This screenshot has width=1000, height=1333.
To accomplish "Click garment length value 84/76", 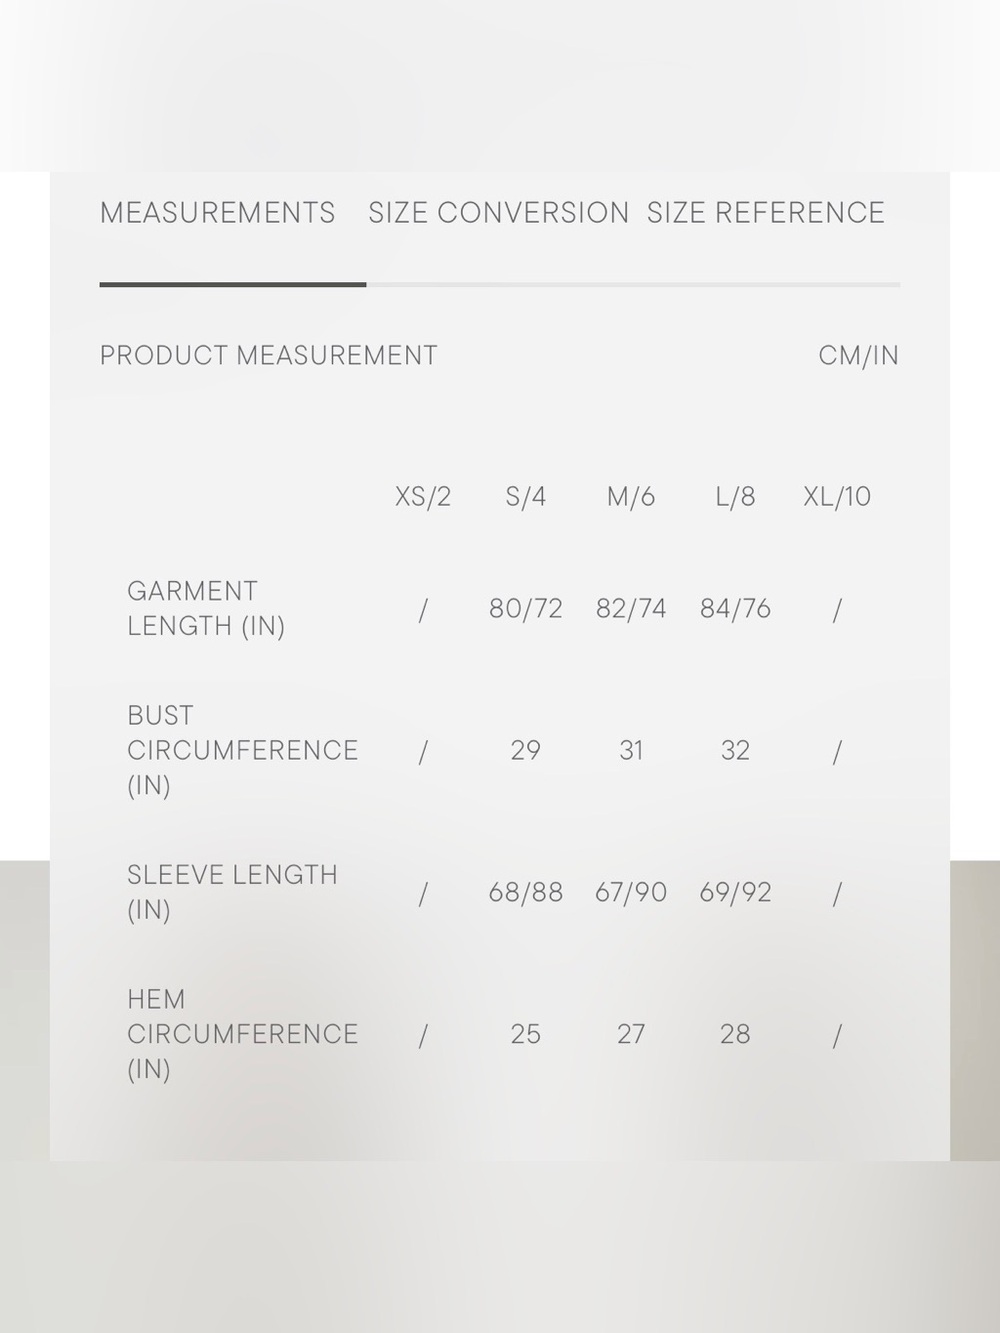I will 735,609.
